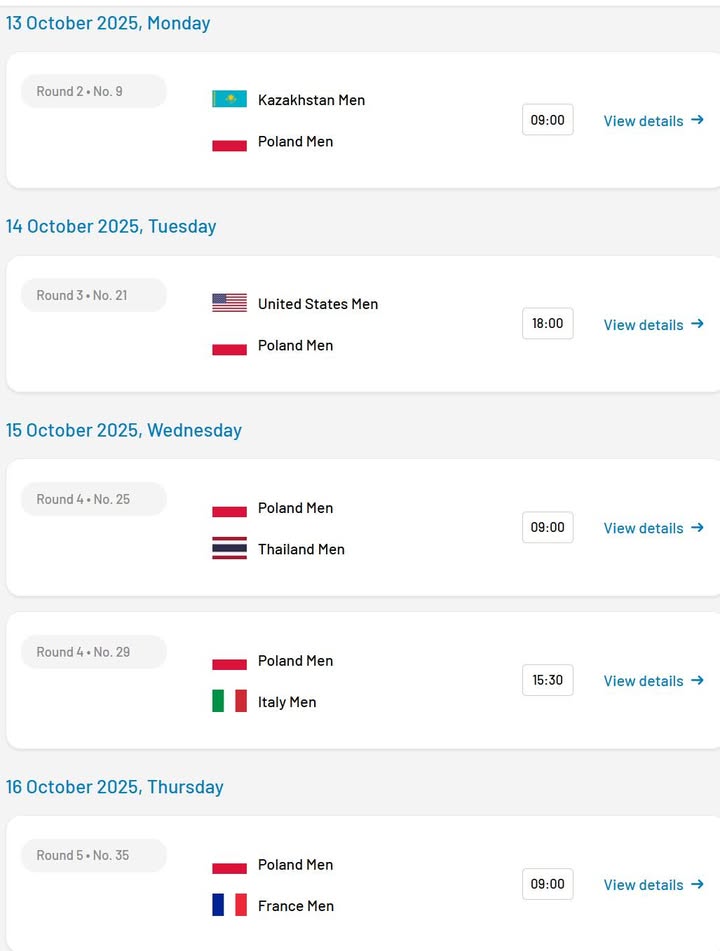Image resolution: width=720 pixels, height=951 pixels.
Task: Click the 15:30 time badge
Action: click(547, 680)
